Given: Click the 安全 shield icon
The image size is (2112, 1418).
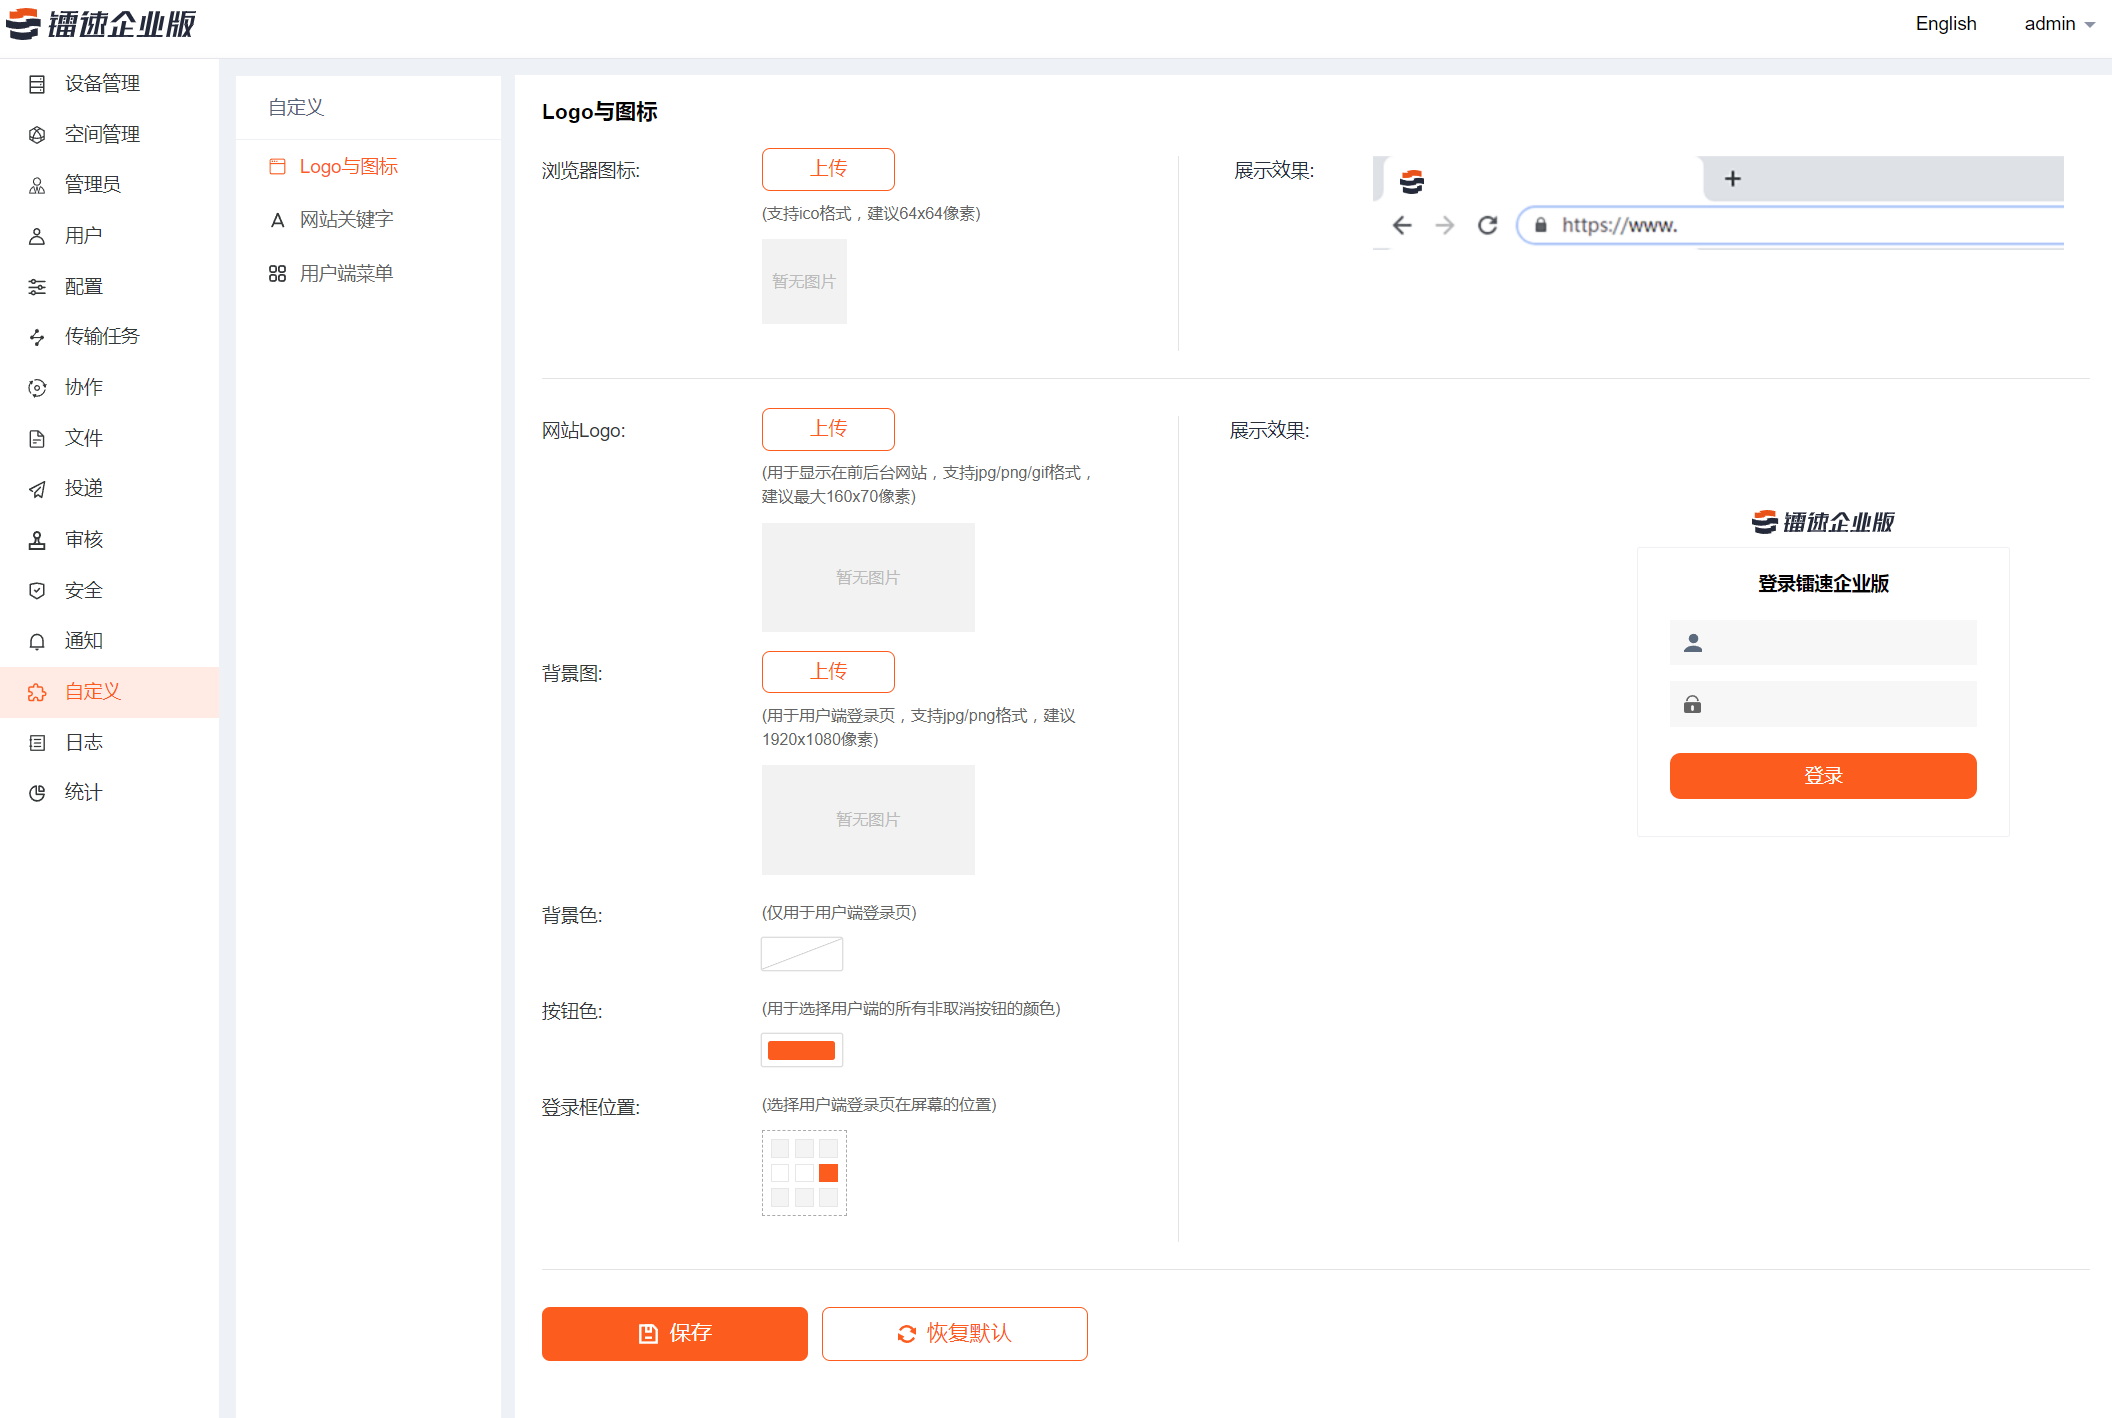Looking at the screenshot, I should [37, 591].
